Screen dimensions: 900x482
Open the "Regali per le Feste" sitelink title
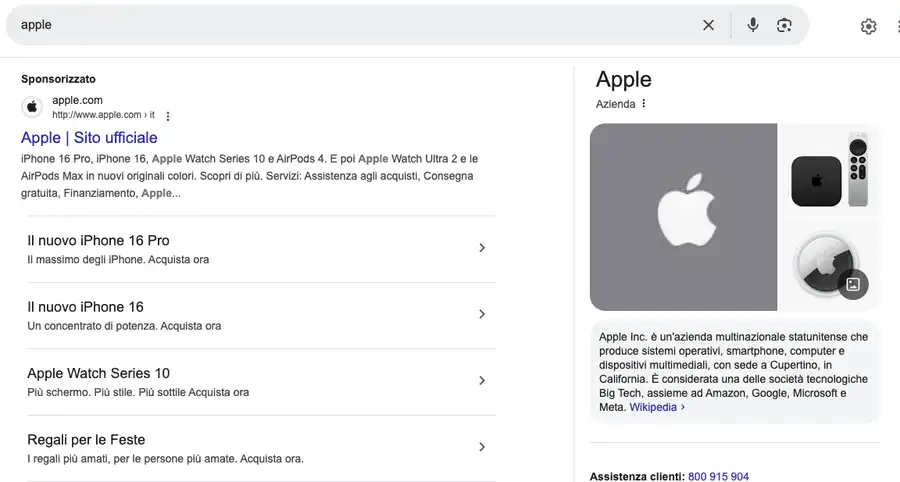pos(86,440)
